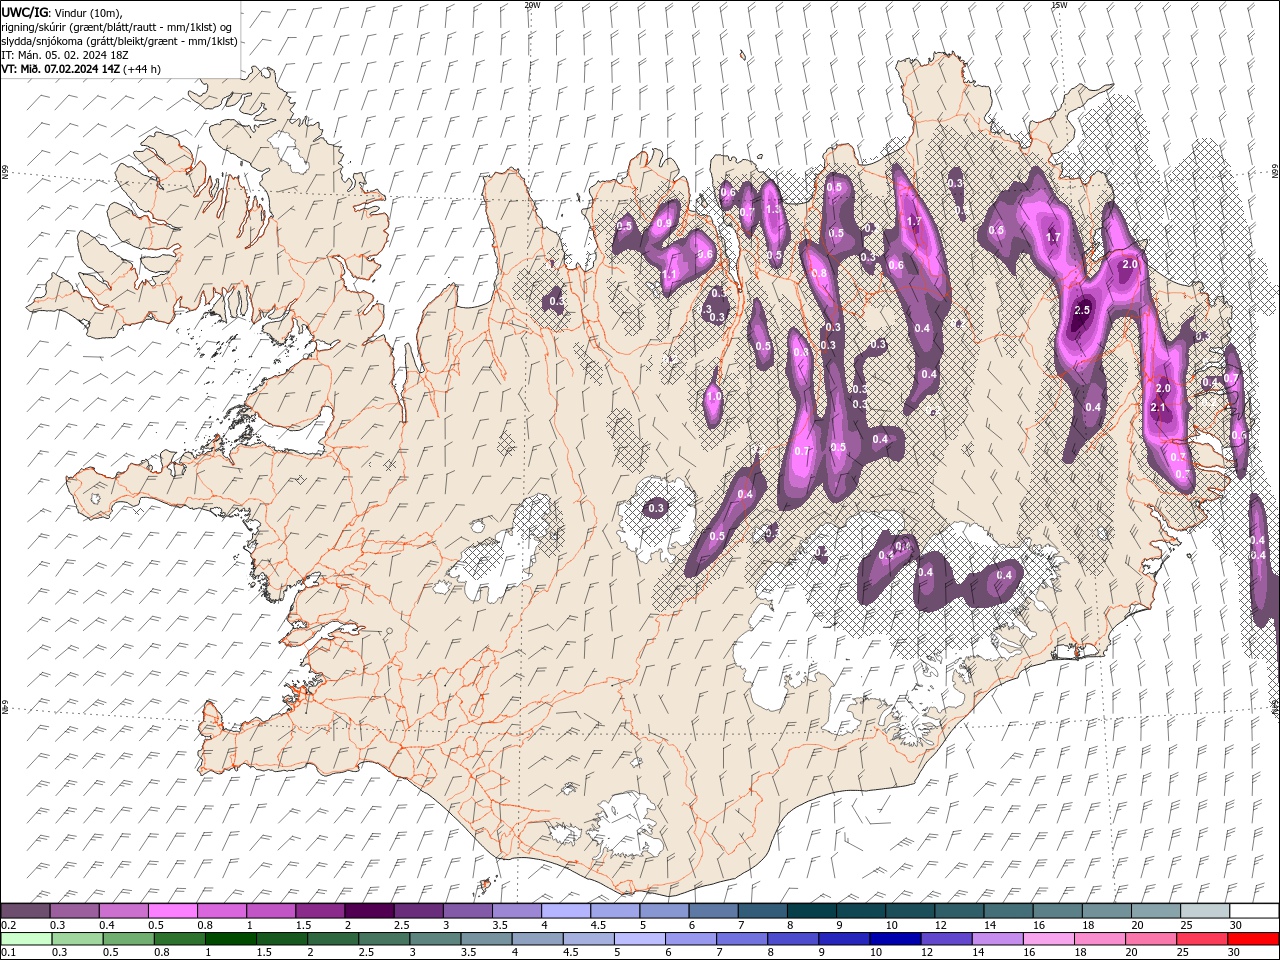Click the 'slydda/snjókoma' legend description line
Image resolution: width=1280 pixels, height=960 pixels.
(119, 41)
